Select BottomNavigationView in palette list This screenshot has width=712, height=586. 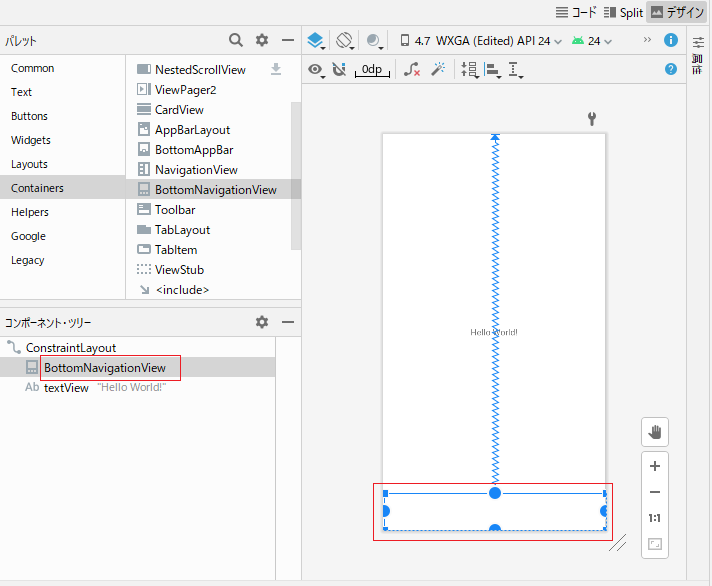click(x=213, y=190)
